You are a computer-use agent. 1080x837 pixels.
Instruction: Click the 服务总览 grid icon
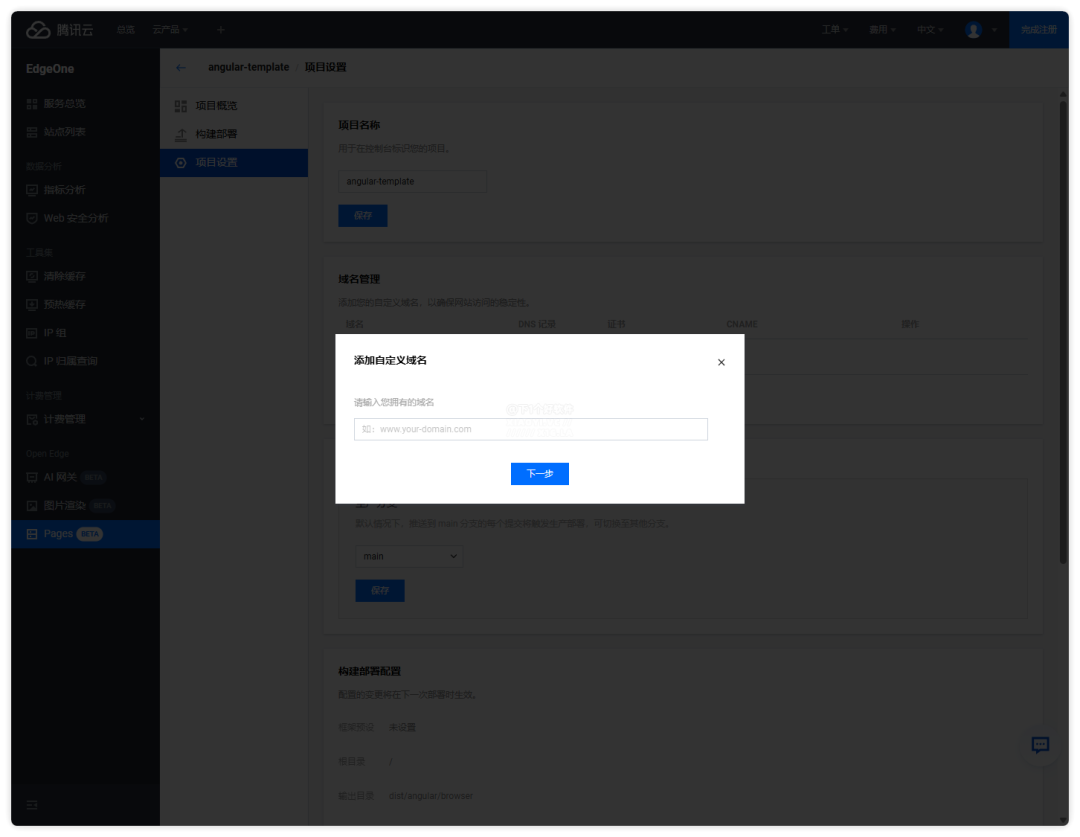coord(32,103)
